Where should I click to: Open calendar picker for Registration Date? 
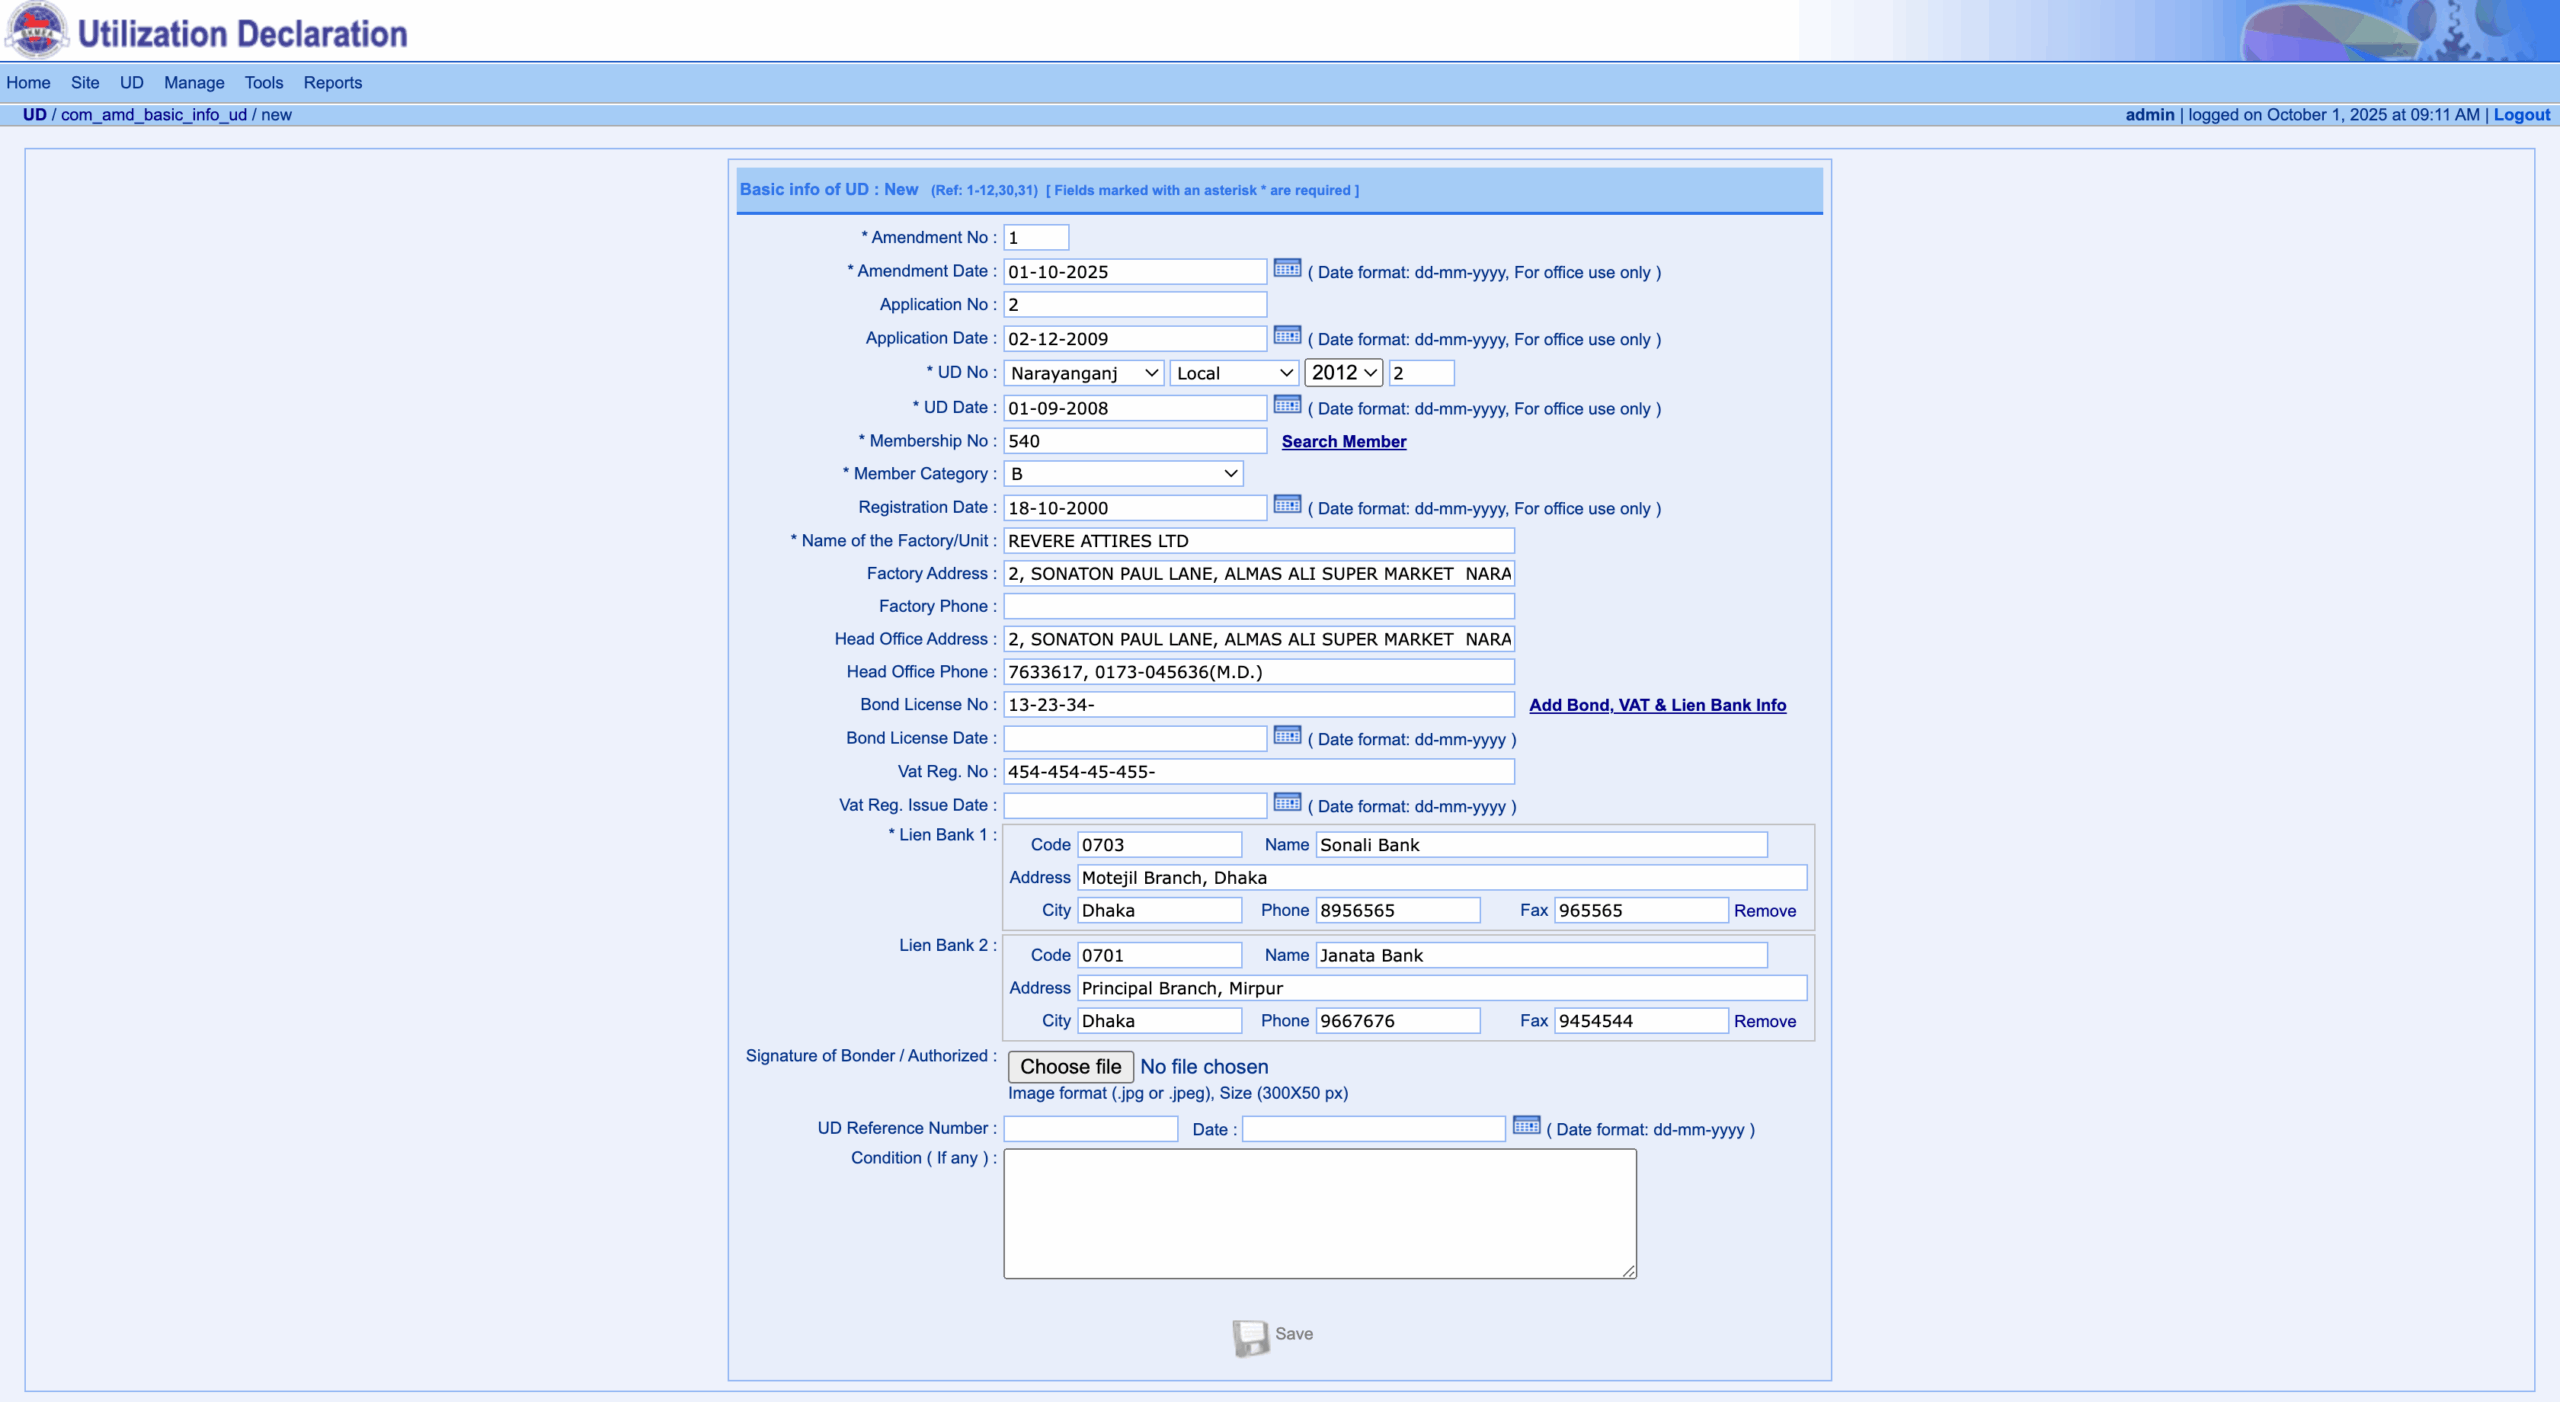[x=1287, y=505]
